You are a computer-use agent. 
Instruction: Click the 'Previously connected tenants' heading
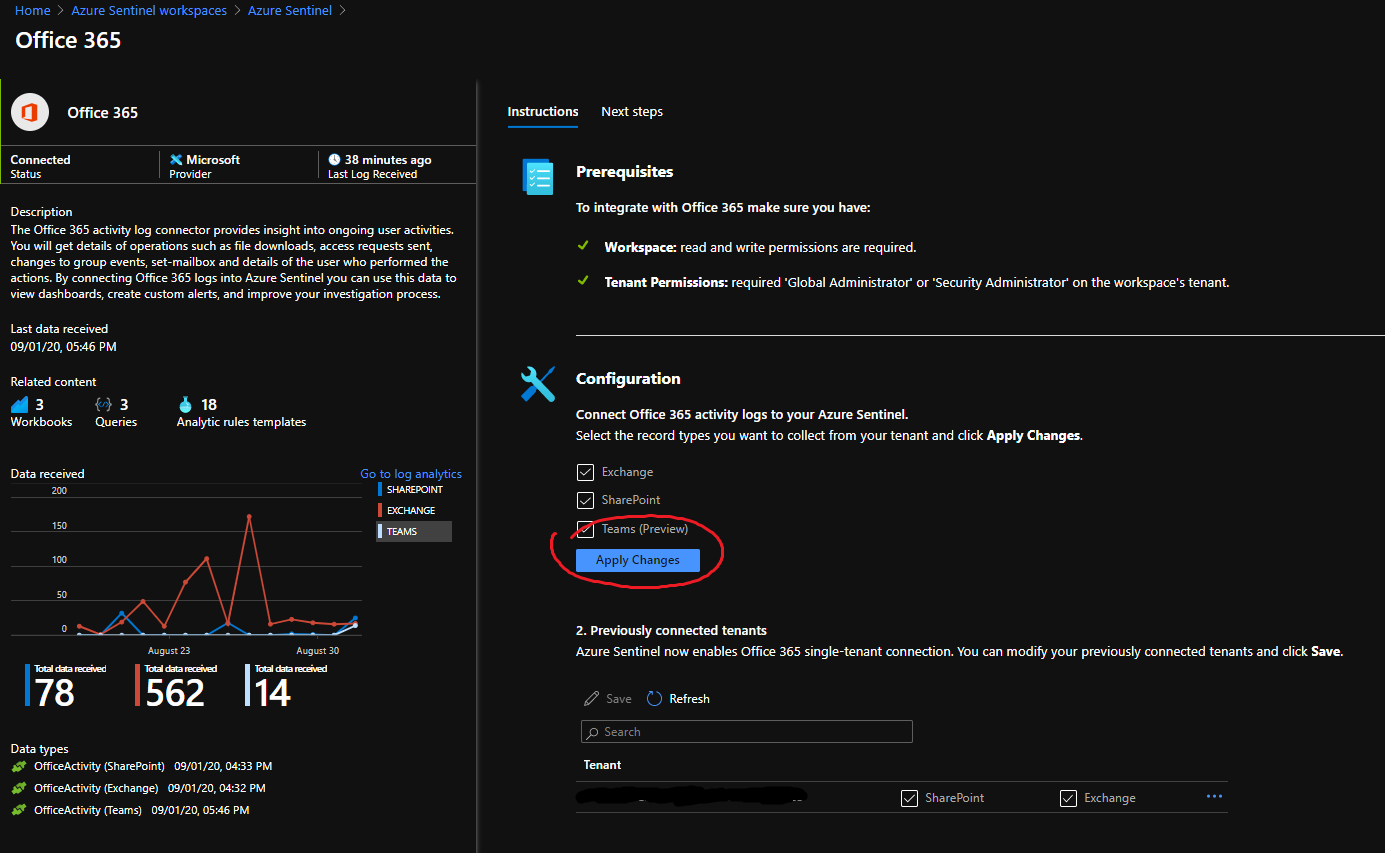(671, 631)
